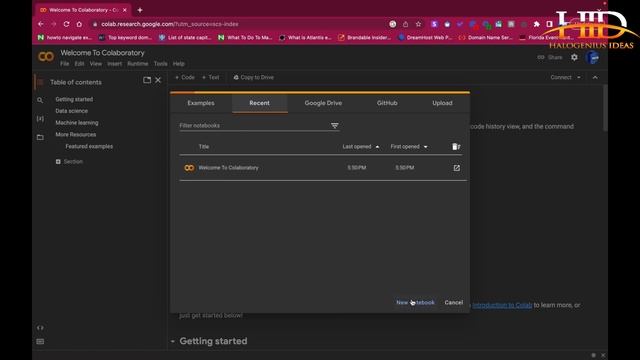Image resolution: width=640 pixels, height=360 pixels.
Task: Reload the page with the refresh icon
Action: point(67,24)
